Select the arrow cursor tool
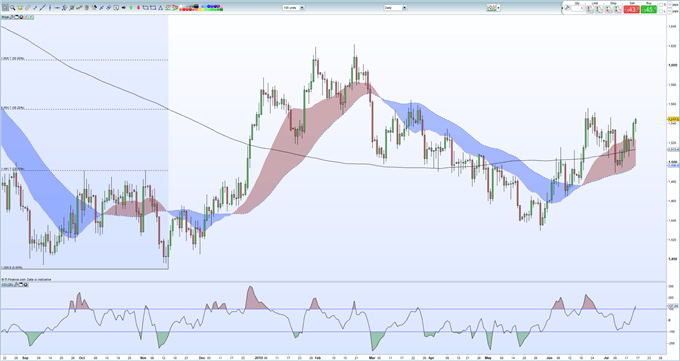This screenshot has height=361, width=680. click(x=5, y=7)
